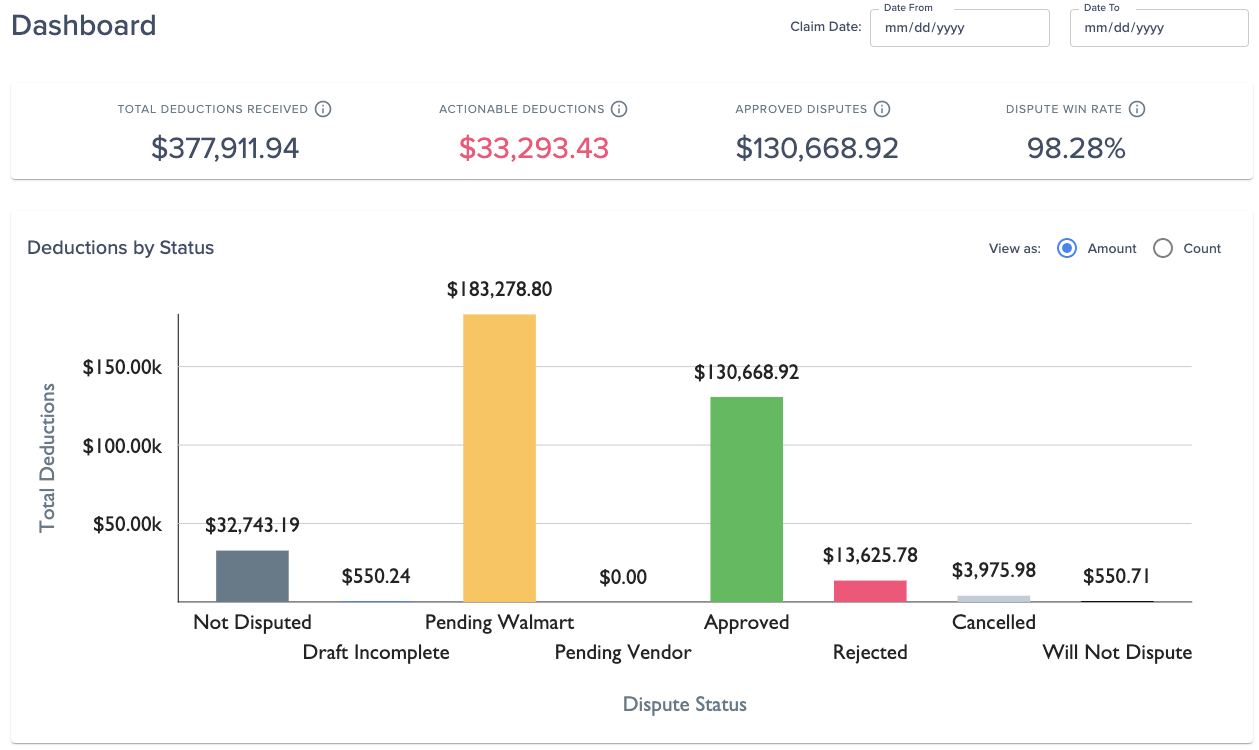Click info icon beside Actionable Deductions
The width and height of the screenshot is (1259, 750).
(619, 109)
